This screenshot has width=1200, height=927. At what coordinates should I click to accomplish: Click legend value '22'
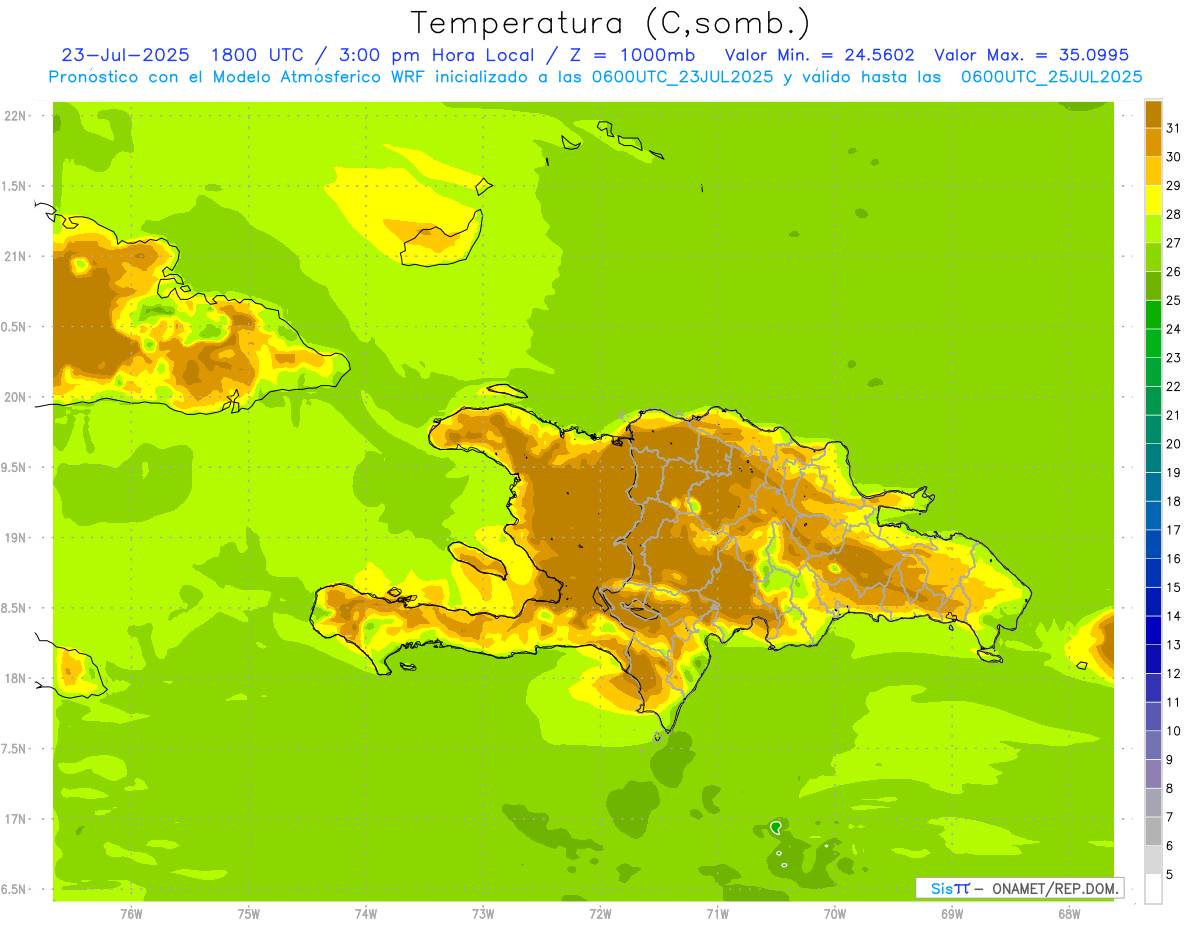pos(1173,386)
